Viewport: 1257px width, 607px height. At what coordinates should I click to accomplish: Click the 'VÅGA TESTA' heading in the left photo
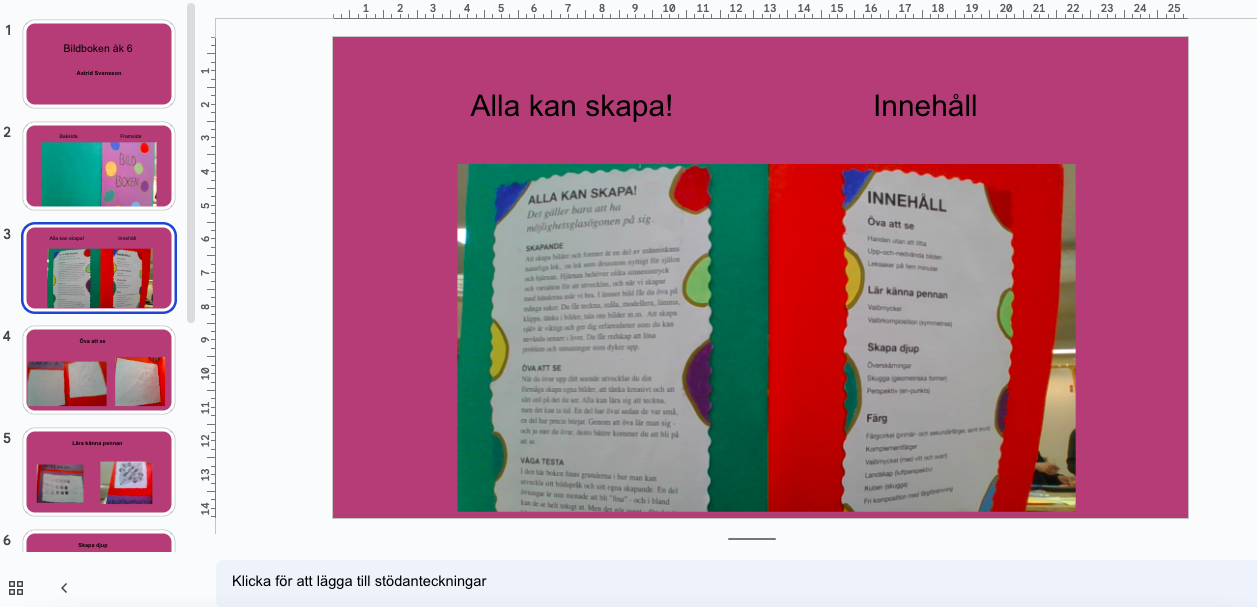tap(543, 461)
